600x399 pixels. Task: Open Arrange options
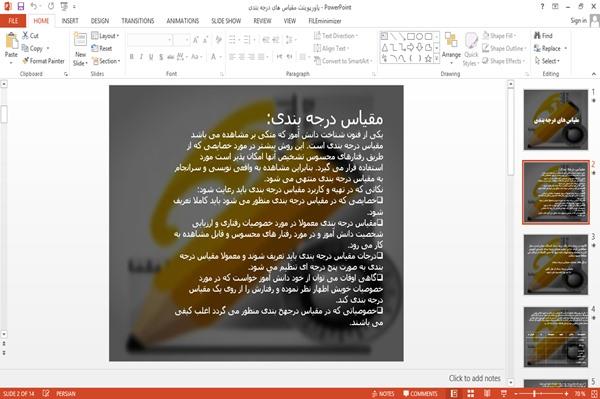pos(451,48)
